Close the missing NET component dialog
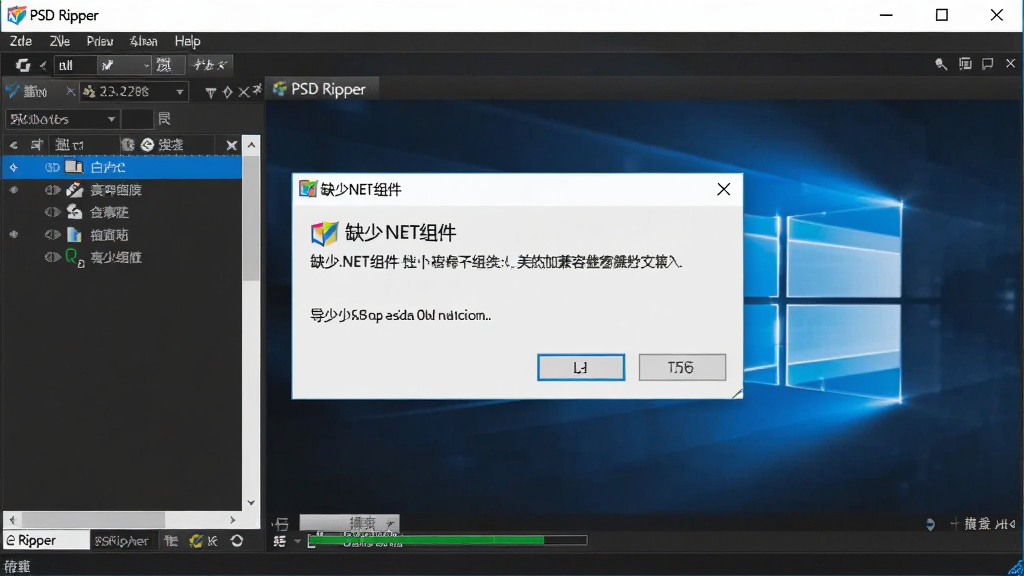The image size is (1024, 576). (x=723, y=189)
